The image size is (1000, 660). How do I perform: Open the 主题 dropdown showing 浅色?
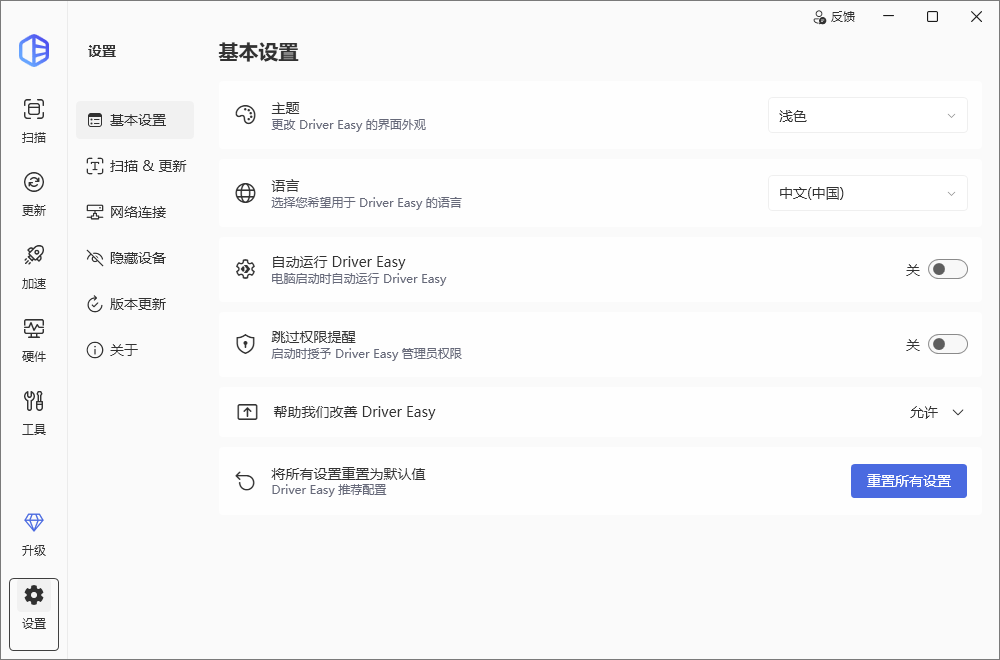pos(867,116)
